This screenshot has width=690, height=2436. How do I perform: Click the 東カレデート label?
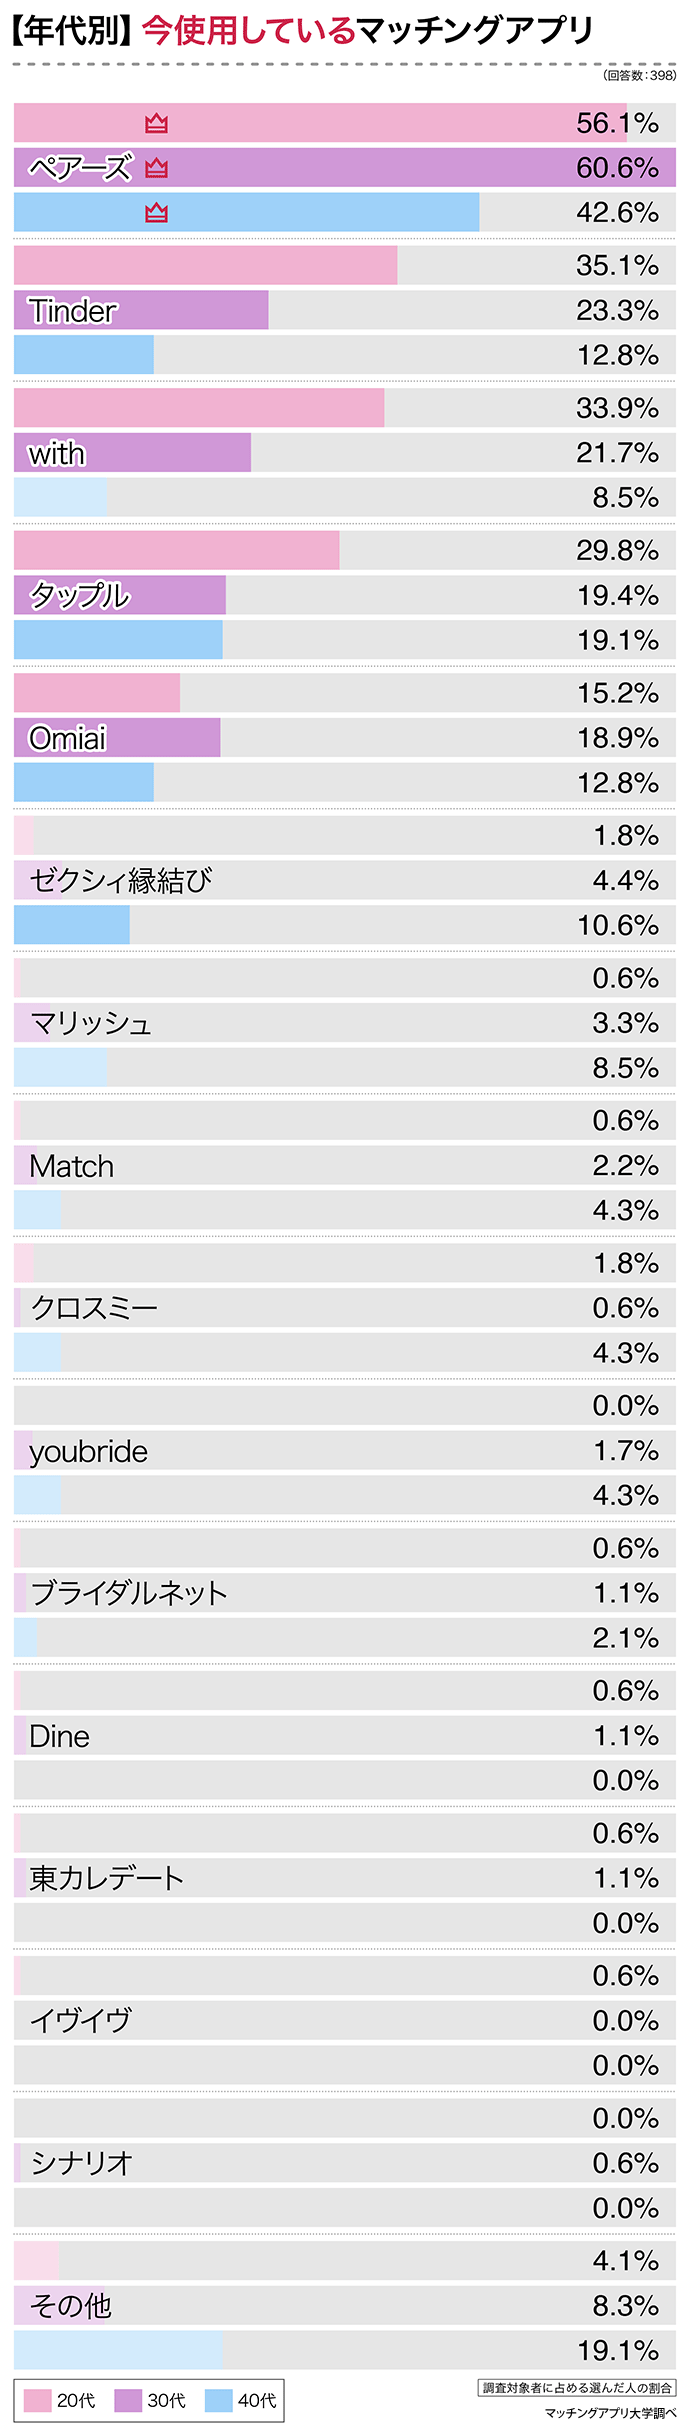(x=106, y=1878)
